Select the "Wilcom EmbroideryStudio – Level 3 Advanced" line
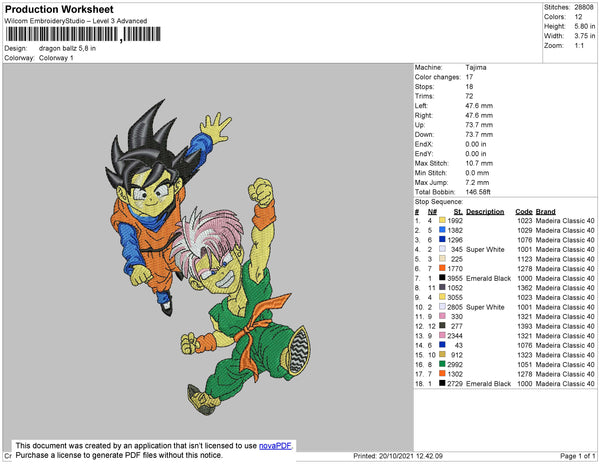The height and width of the screenshot is (464, 600). 76,21
